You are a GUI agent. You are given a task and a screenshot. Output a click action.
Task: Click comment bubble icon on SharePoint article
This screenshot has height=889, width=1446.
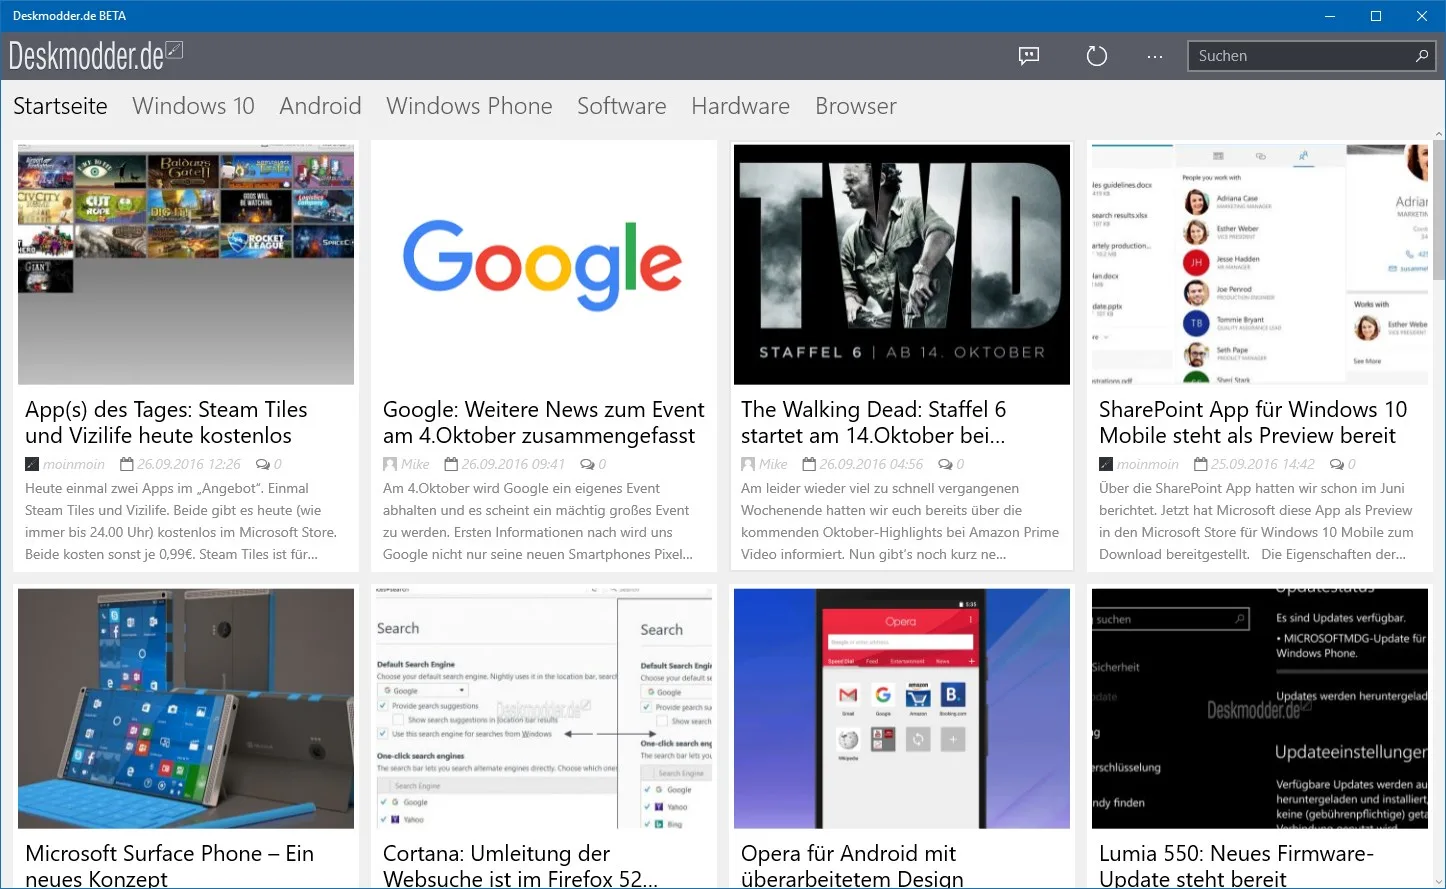pyautogui.click(x=1336, y=464)
